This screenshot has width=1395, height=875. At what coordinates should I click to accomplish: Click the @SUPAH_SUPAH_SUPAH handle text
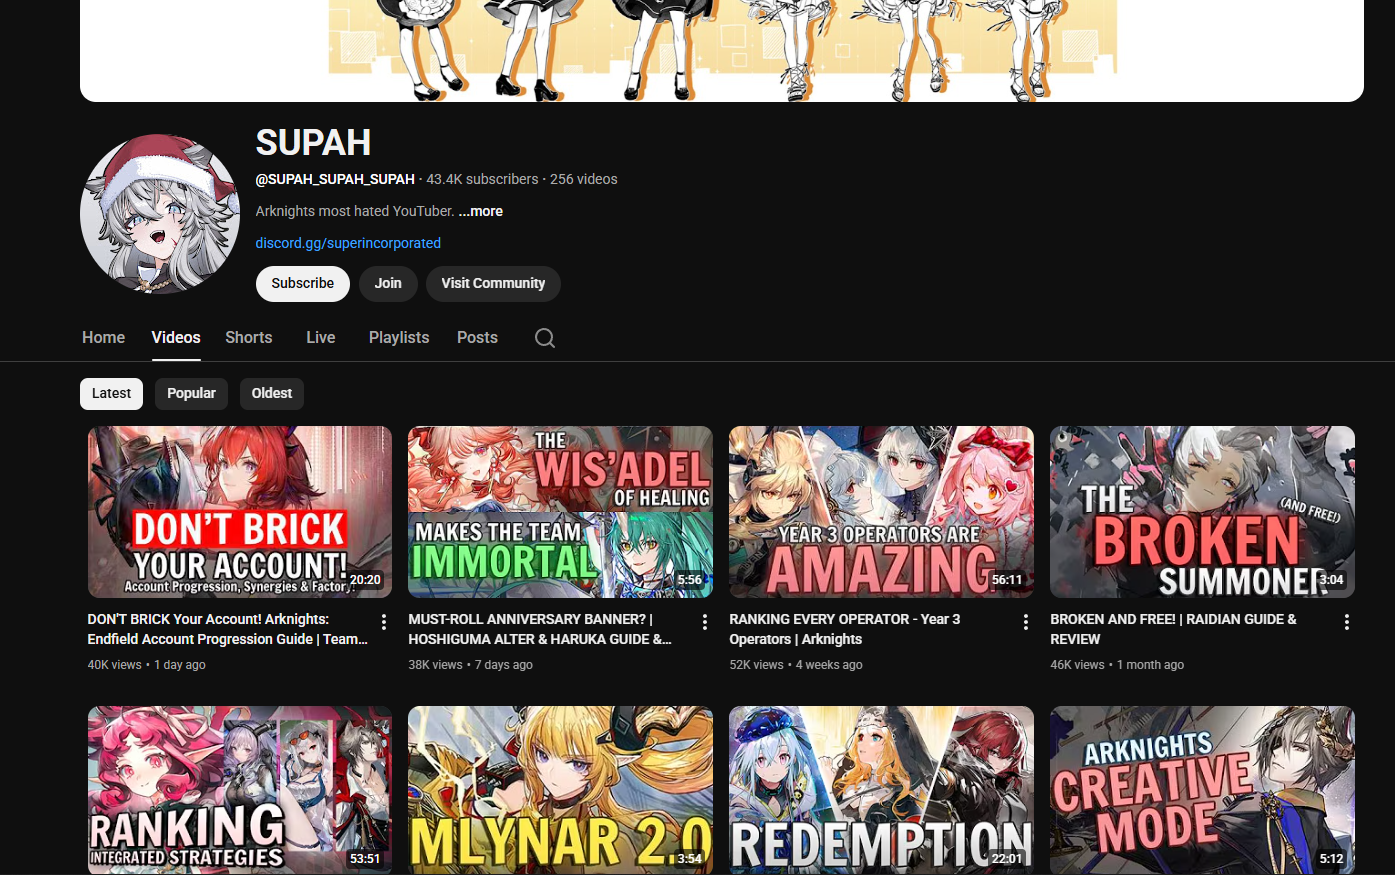(335, 179)
